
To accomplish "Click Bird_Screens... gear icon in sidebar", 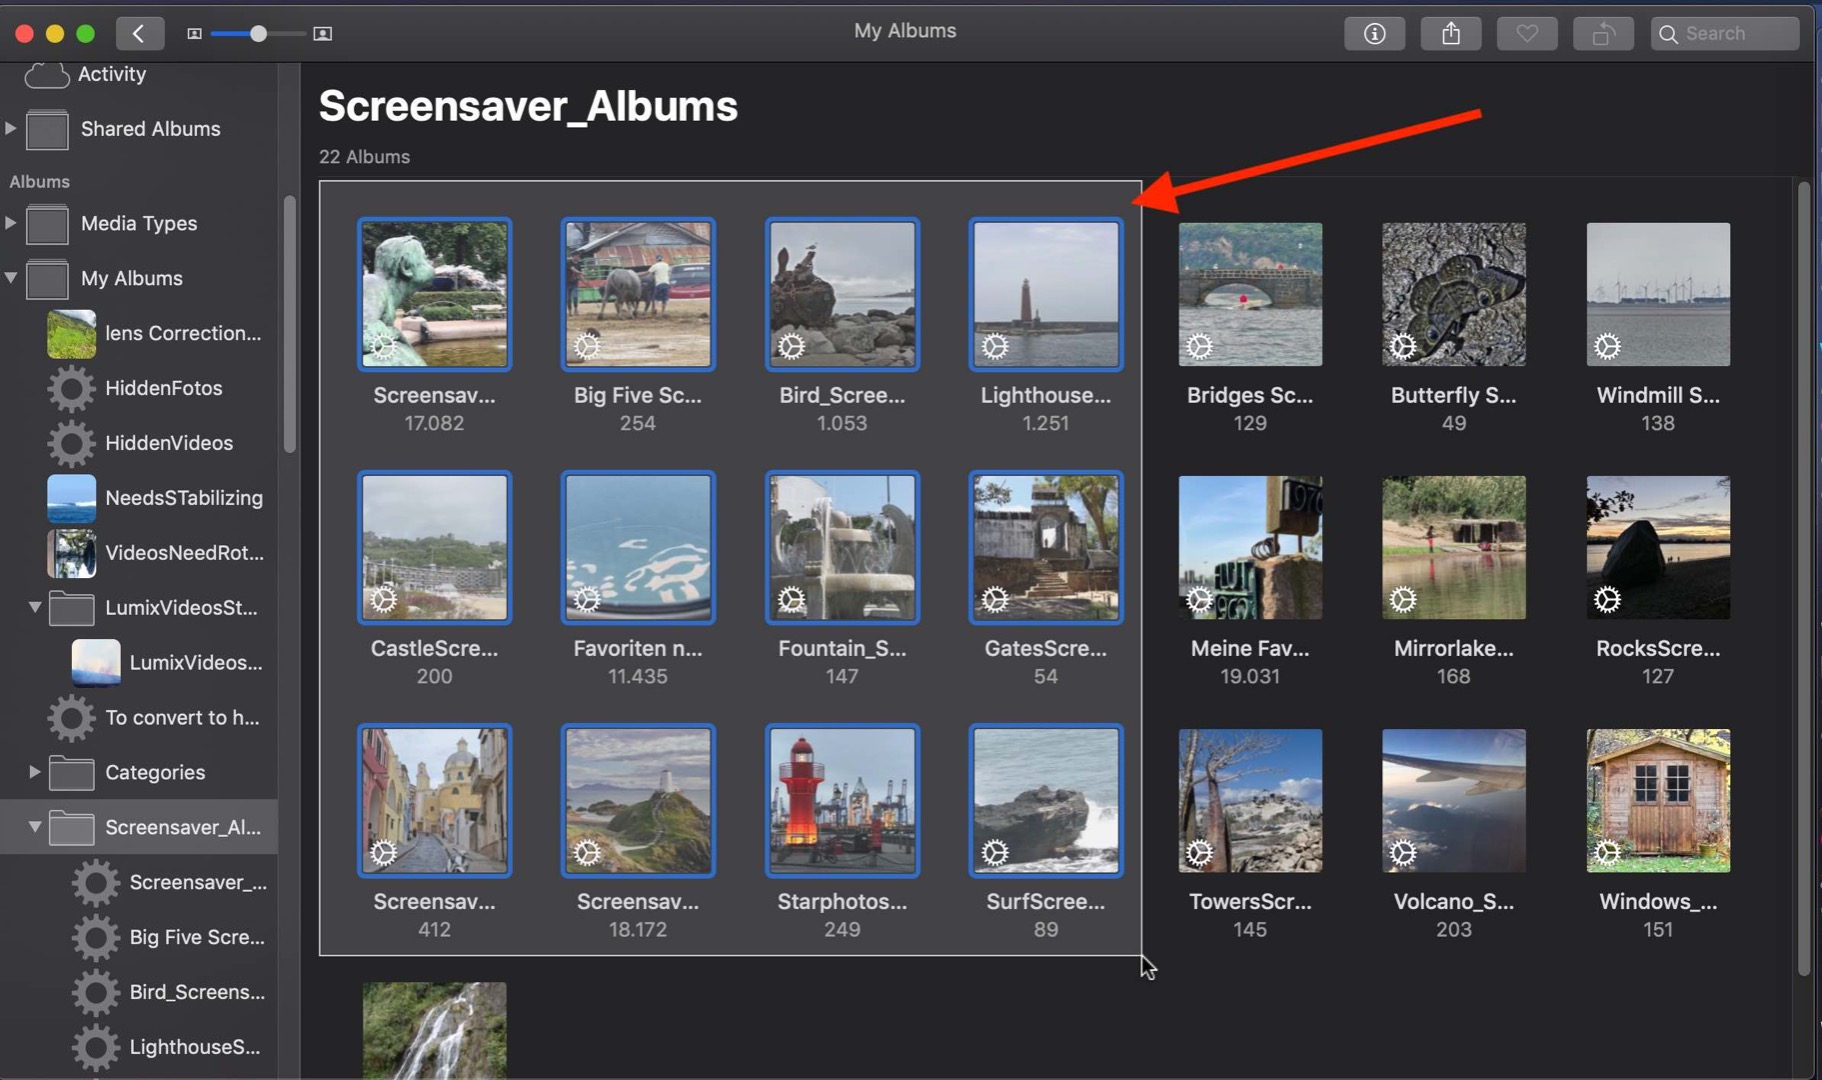I will click(x=96, y=993).
